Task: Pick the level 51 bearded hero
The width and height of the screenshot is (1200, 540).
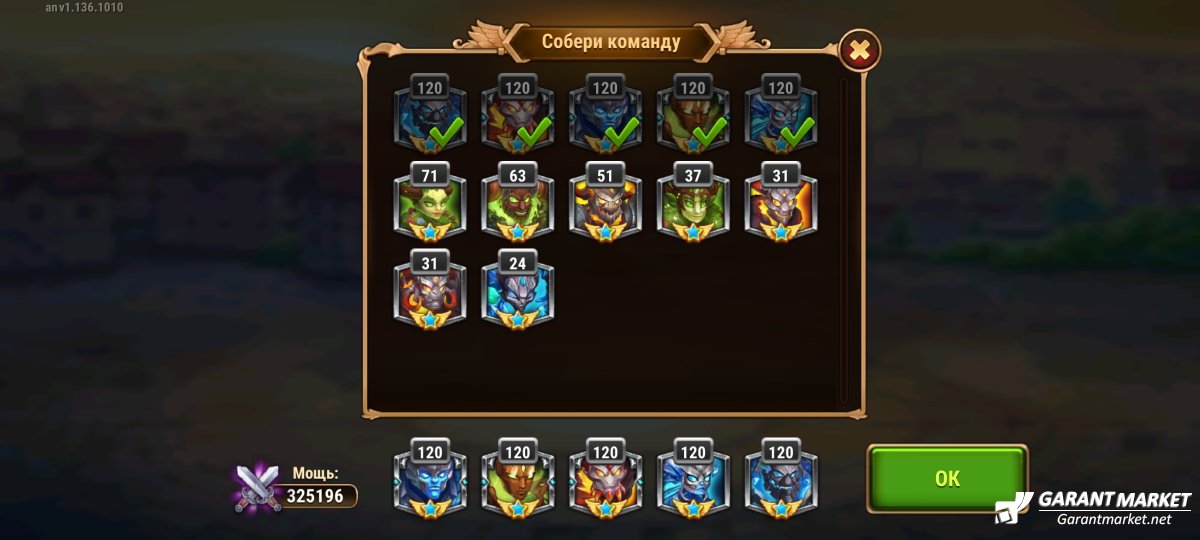Action: pyautogui.click(x=606, y=204)
